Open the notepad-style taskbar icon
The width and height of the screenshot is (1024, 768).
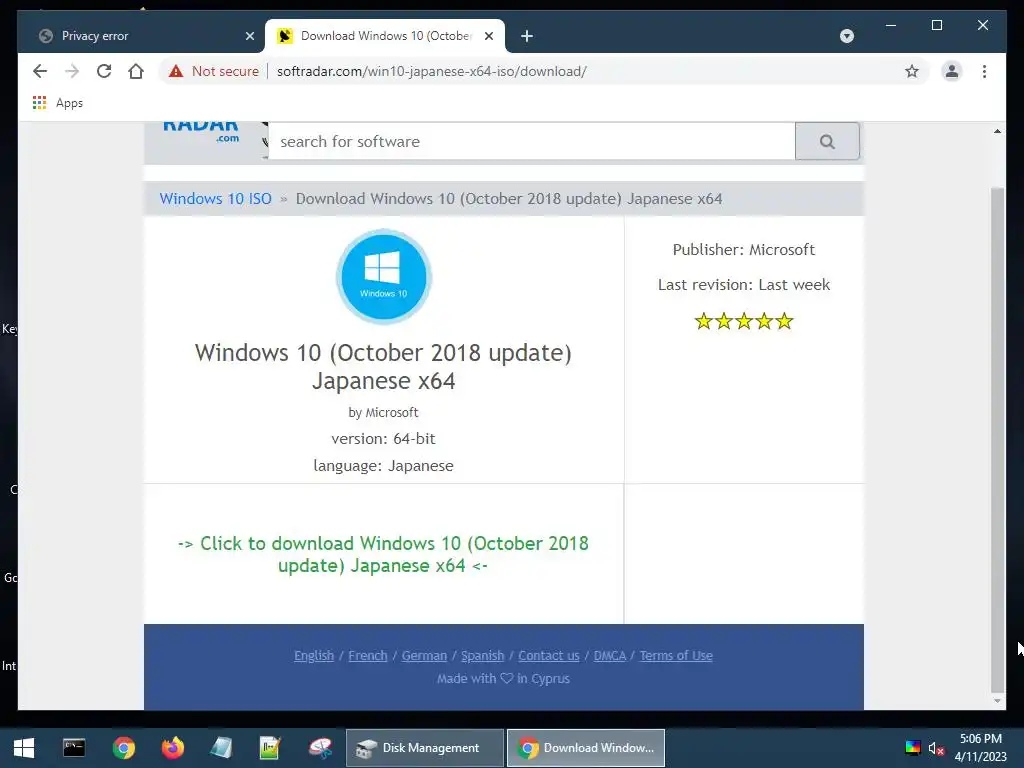[221, 748]
